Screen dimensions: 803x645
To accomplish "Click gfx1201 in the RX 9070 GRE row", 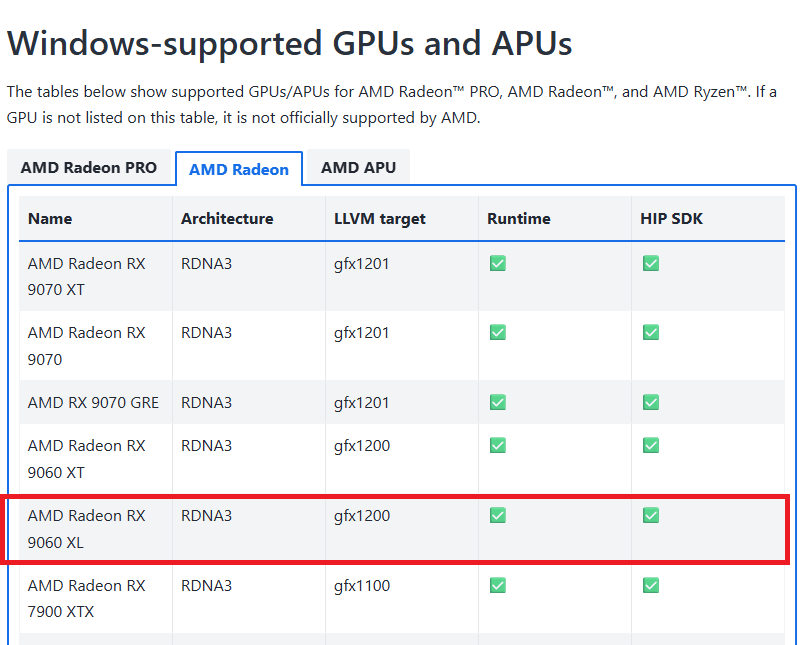I will coord(362,403).
